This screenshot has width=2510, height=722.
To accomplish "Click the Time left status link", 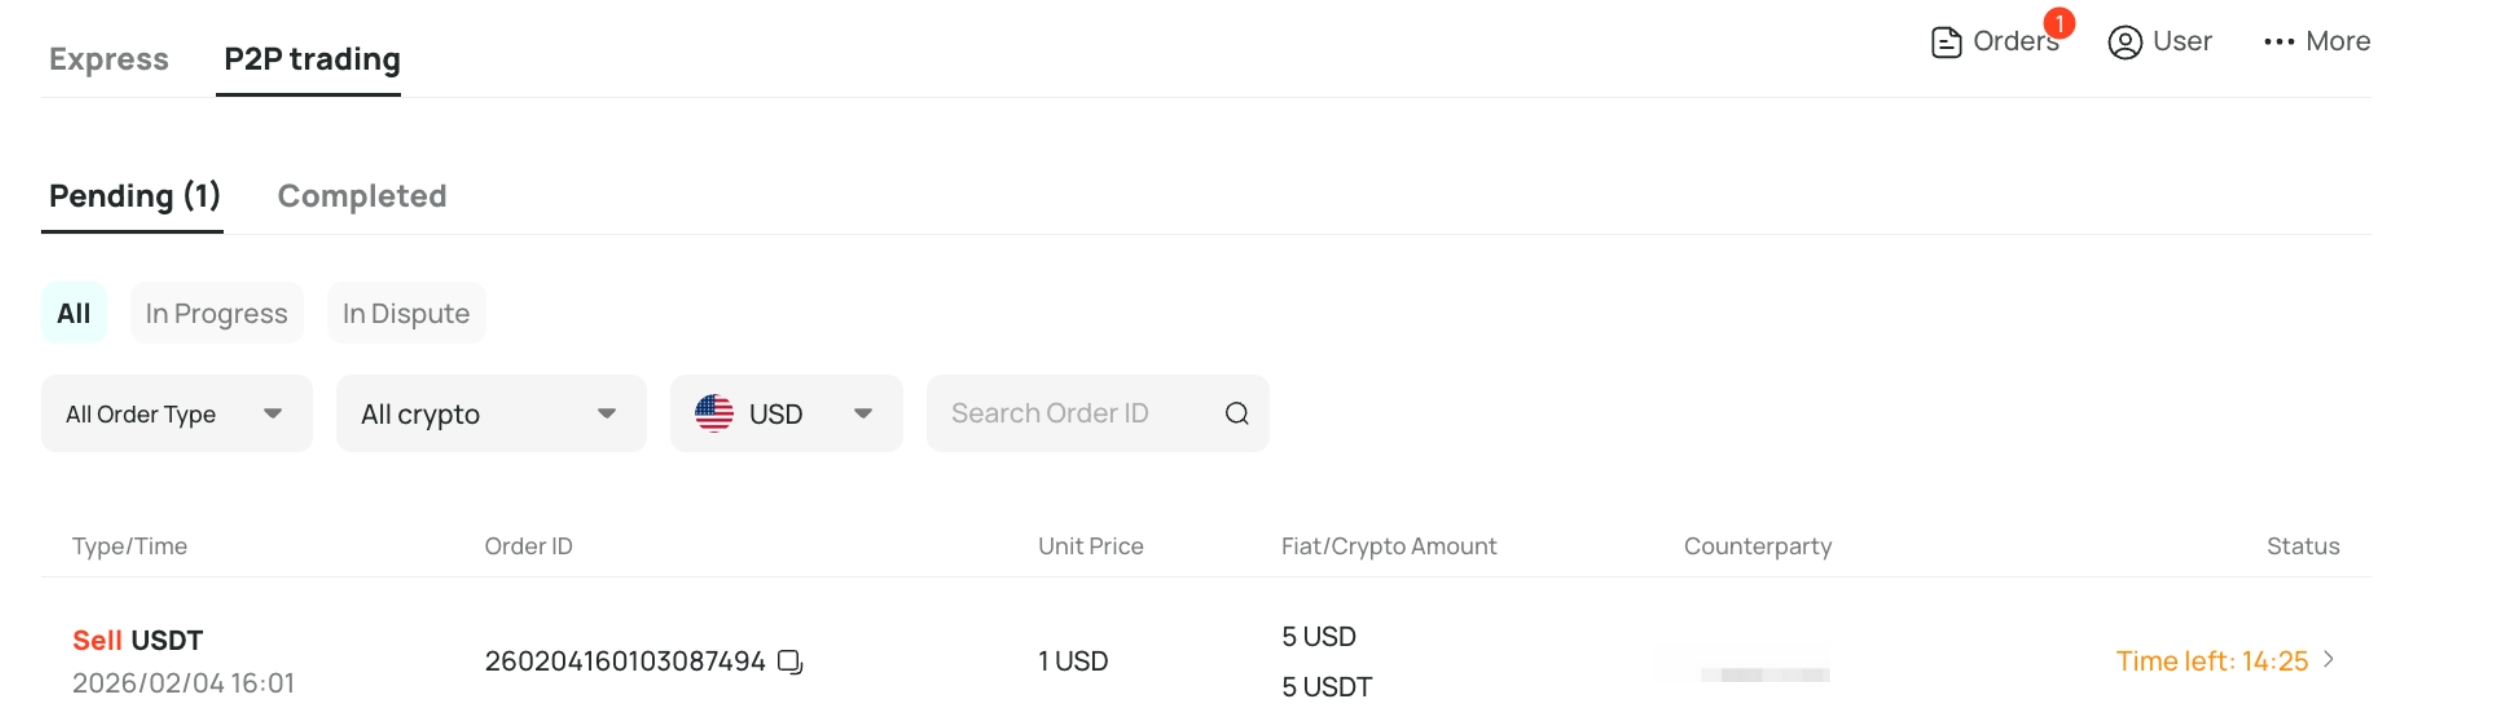I will pyautogui.click(x=2212, y=661).
